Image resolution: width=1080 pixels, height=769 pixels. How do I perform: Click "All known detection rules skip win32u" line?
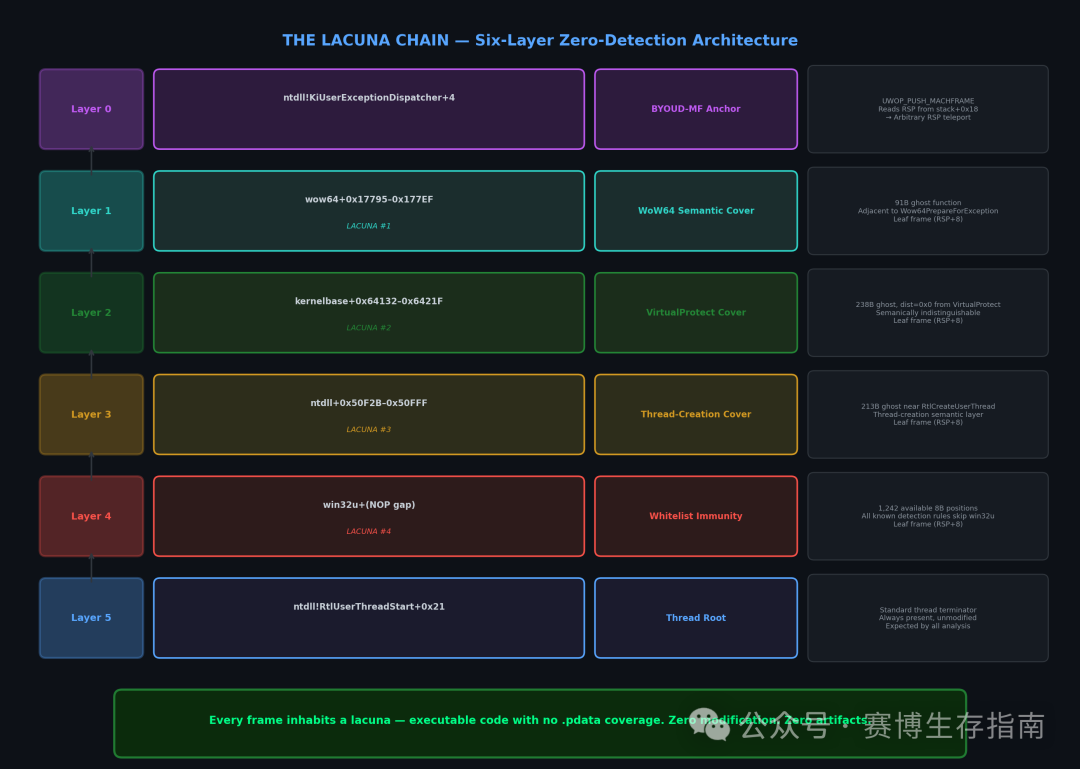click(928, 516)
